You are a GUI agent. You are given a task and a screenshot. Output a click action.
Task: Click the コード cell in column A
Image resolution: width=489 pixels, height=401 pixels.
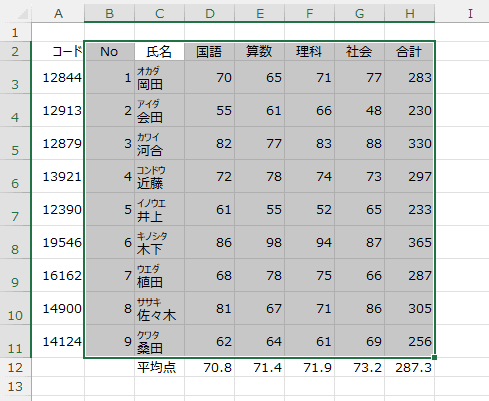pyautogui.click(x=58, y=51)
